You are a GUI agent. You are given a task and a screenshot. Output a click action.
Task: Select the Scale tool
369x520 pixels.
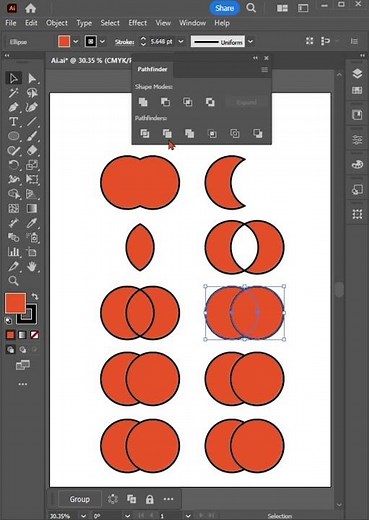click(32, 165)
